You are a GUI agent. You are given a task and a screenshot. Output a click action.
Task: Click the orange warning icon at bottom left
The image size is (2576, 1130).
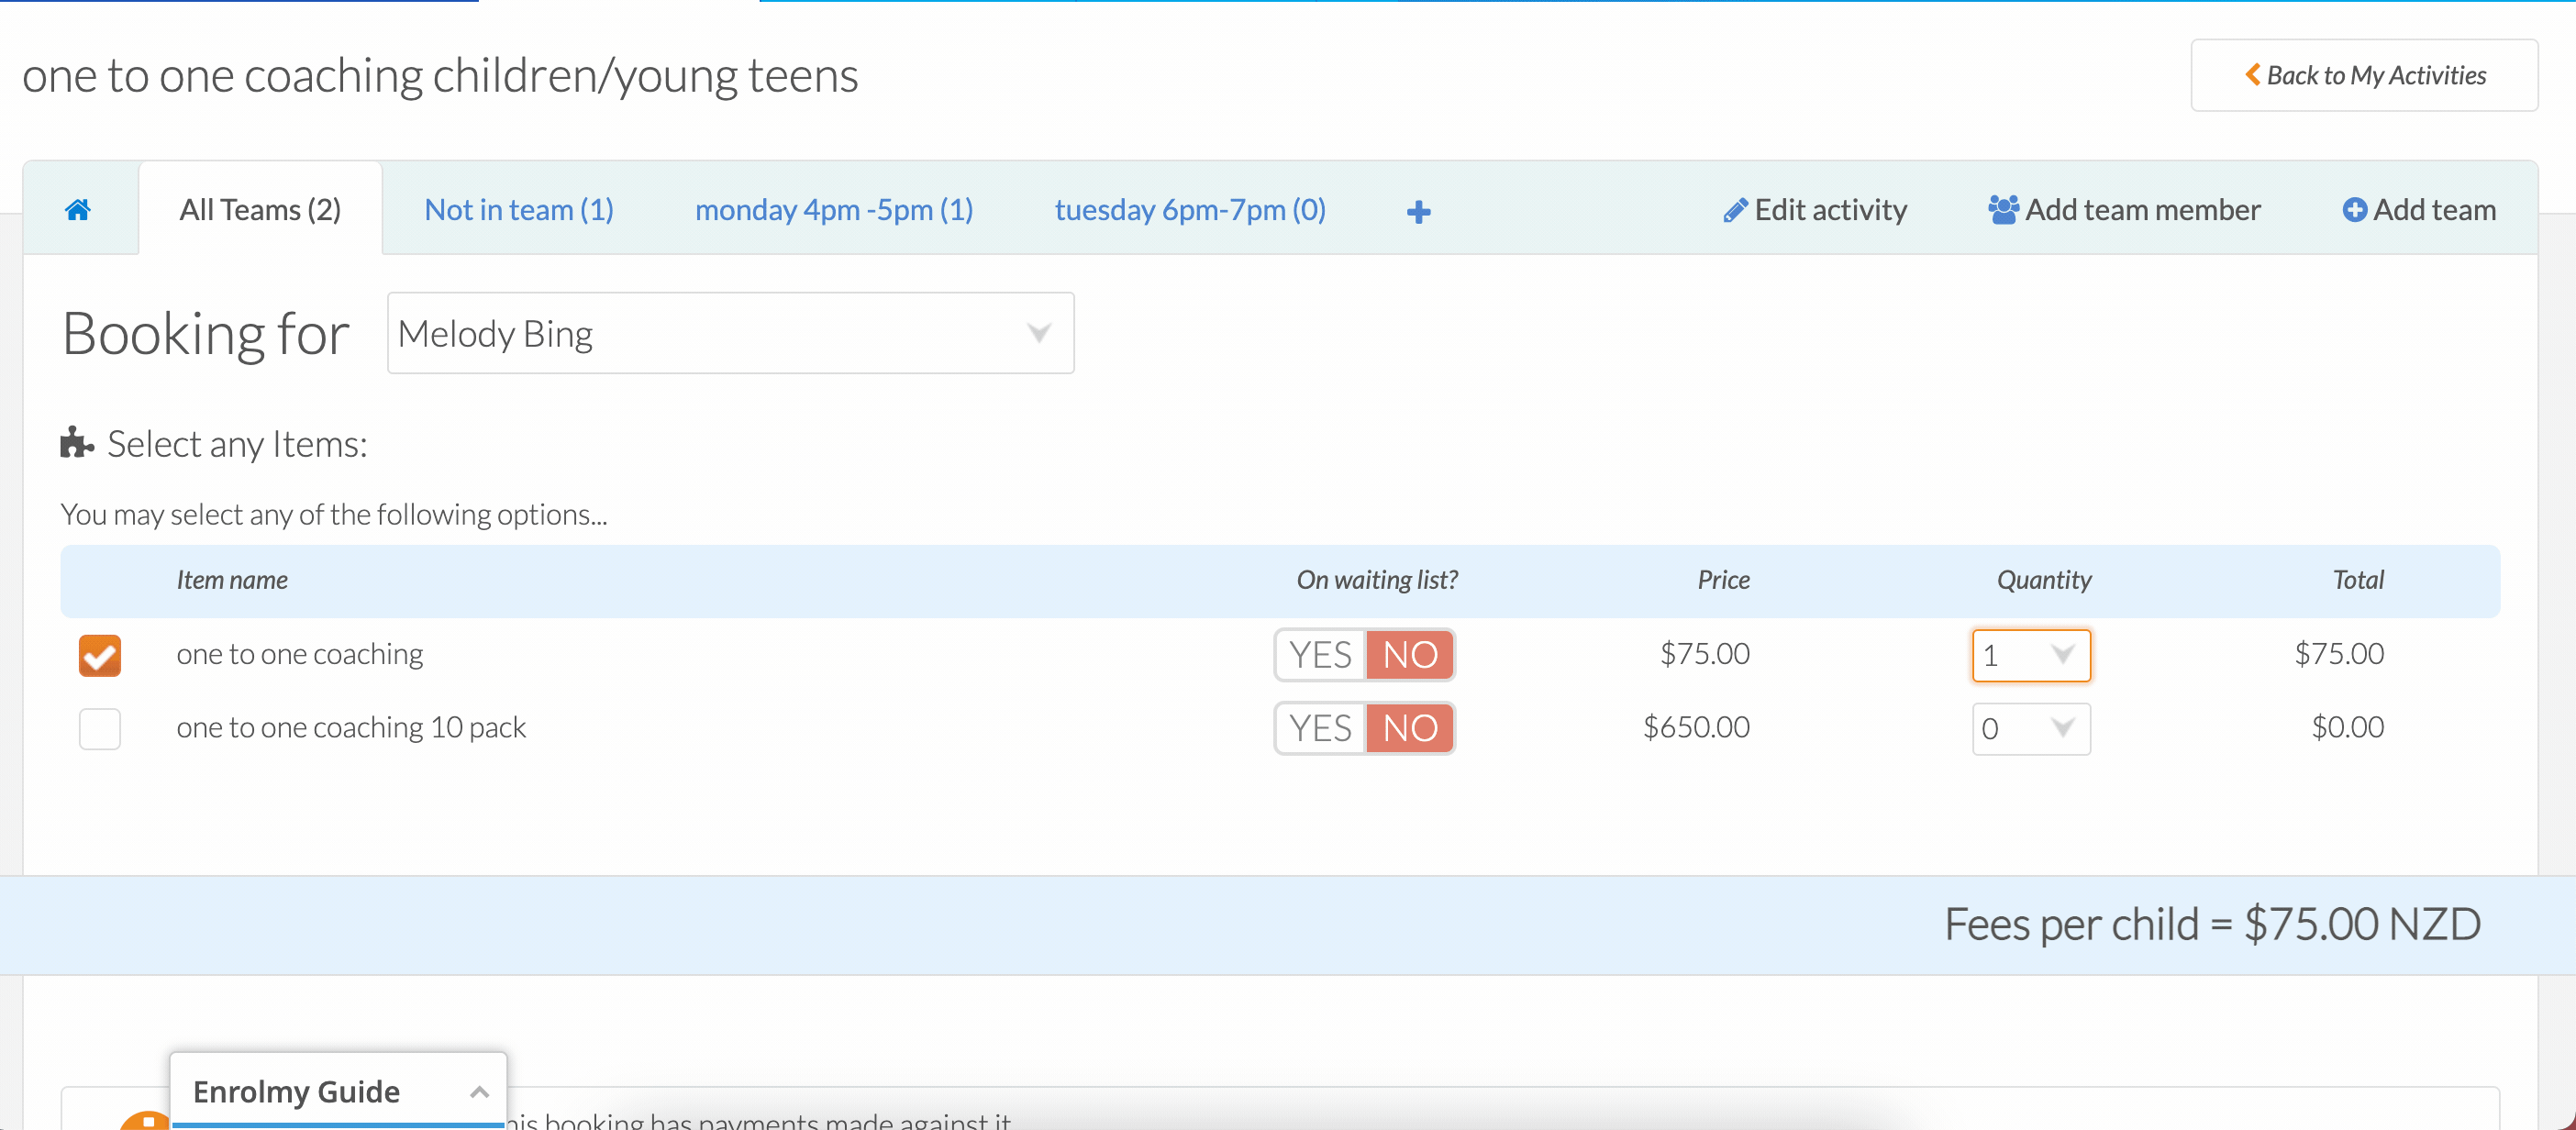pyautogui.click(x=146, y=1121)
